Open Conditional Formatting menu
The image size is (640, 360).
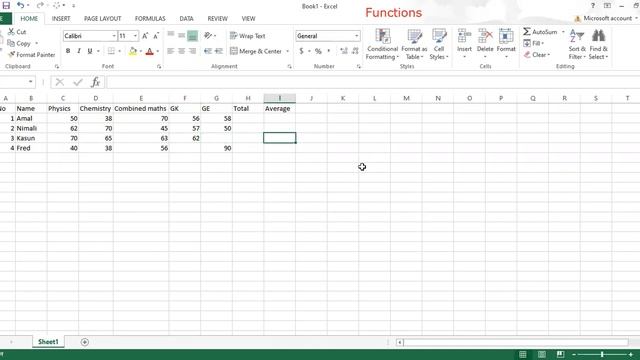pyautogui.click(x=382, y=44)
